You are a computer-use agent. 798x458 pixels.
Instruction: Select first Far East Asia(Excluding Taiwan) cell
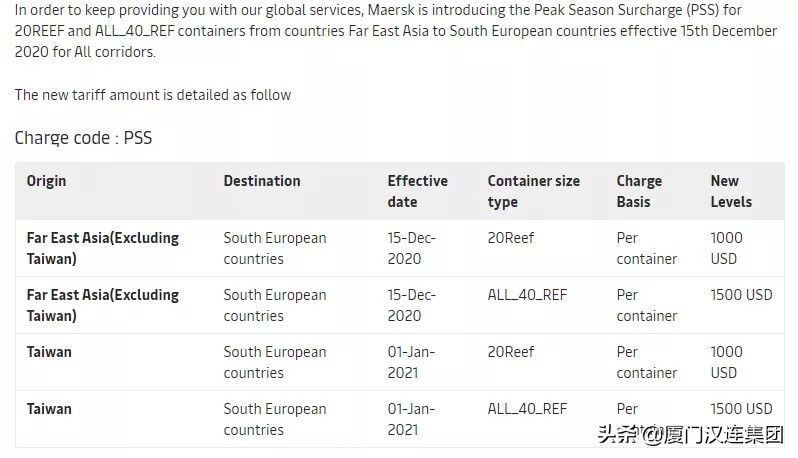tap(102, 248)
